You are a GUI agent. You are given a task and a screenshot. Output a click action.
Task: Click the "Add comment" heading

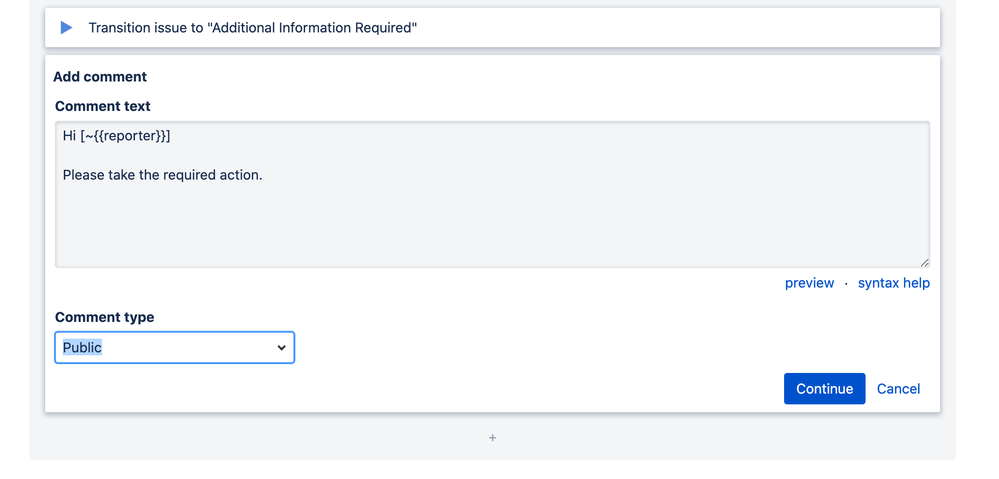(x=100, y=77)
